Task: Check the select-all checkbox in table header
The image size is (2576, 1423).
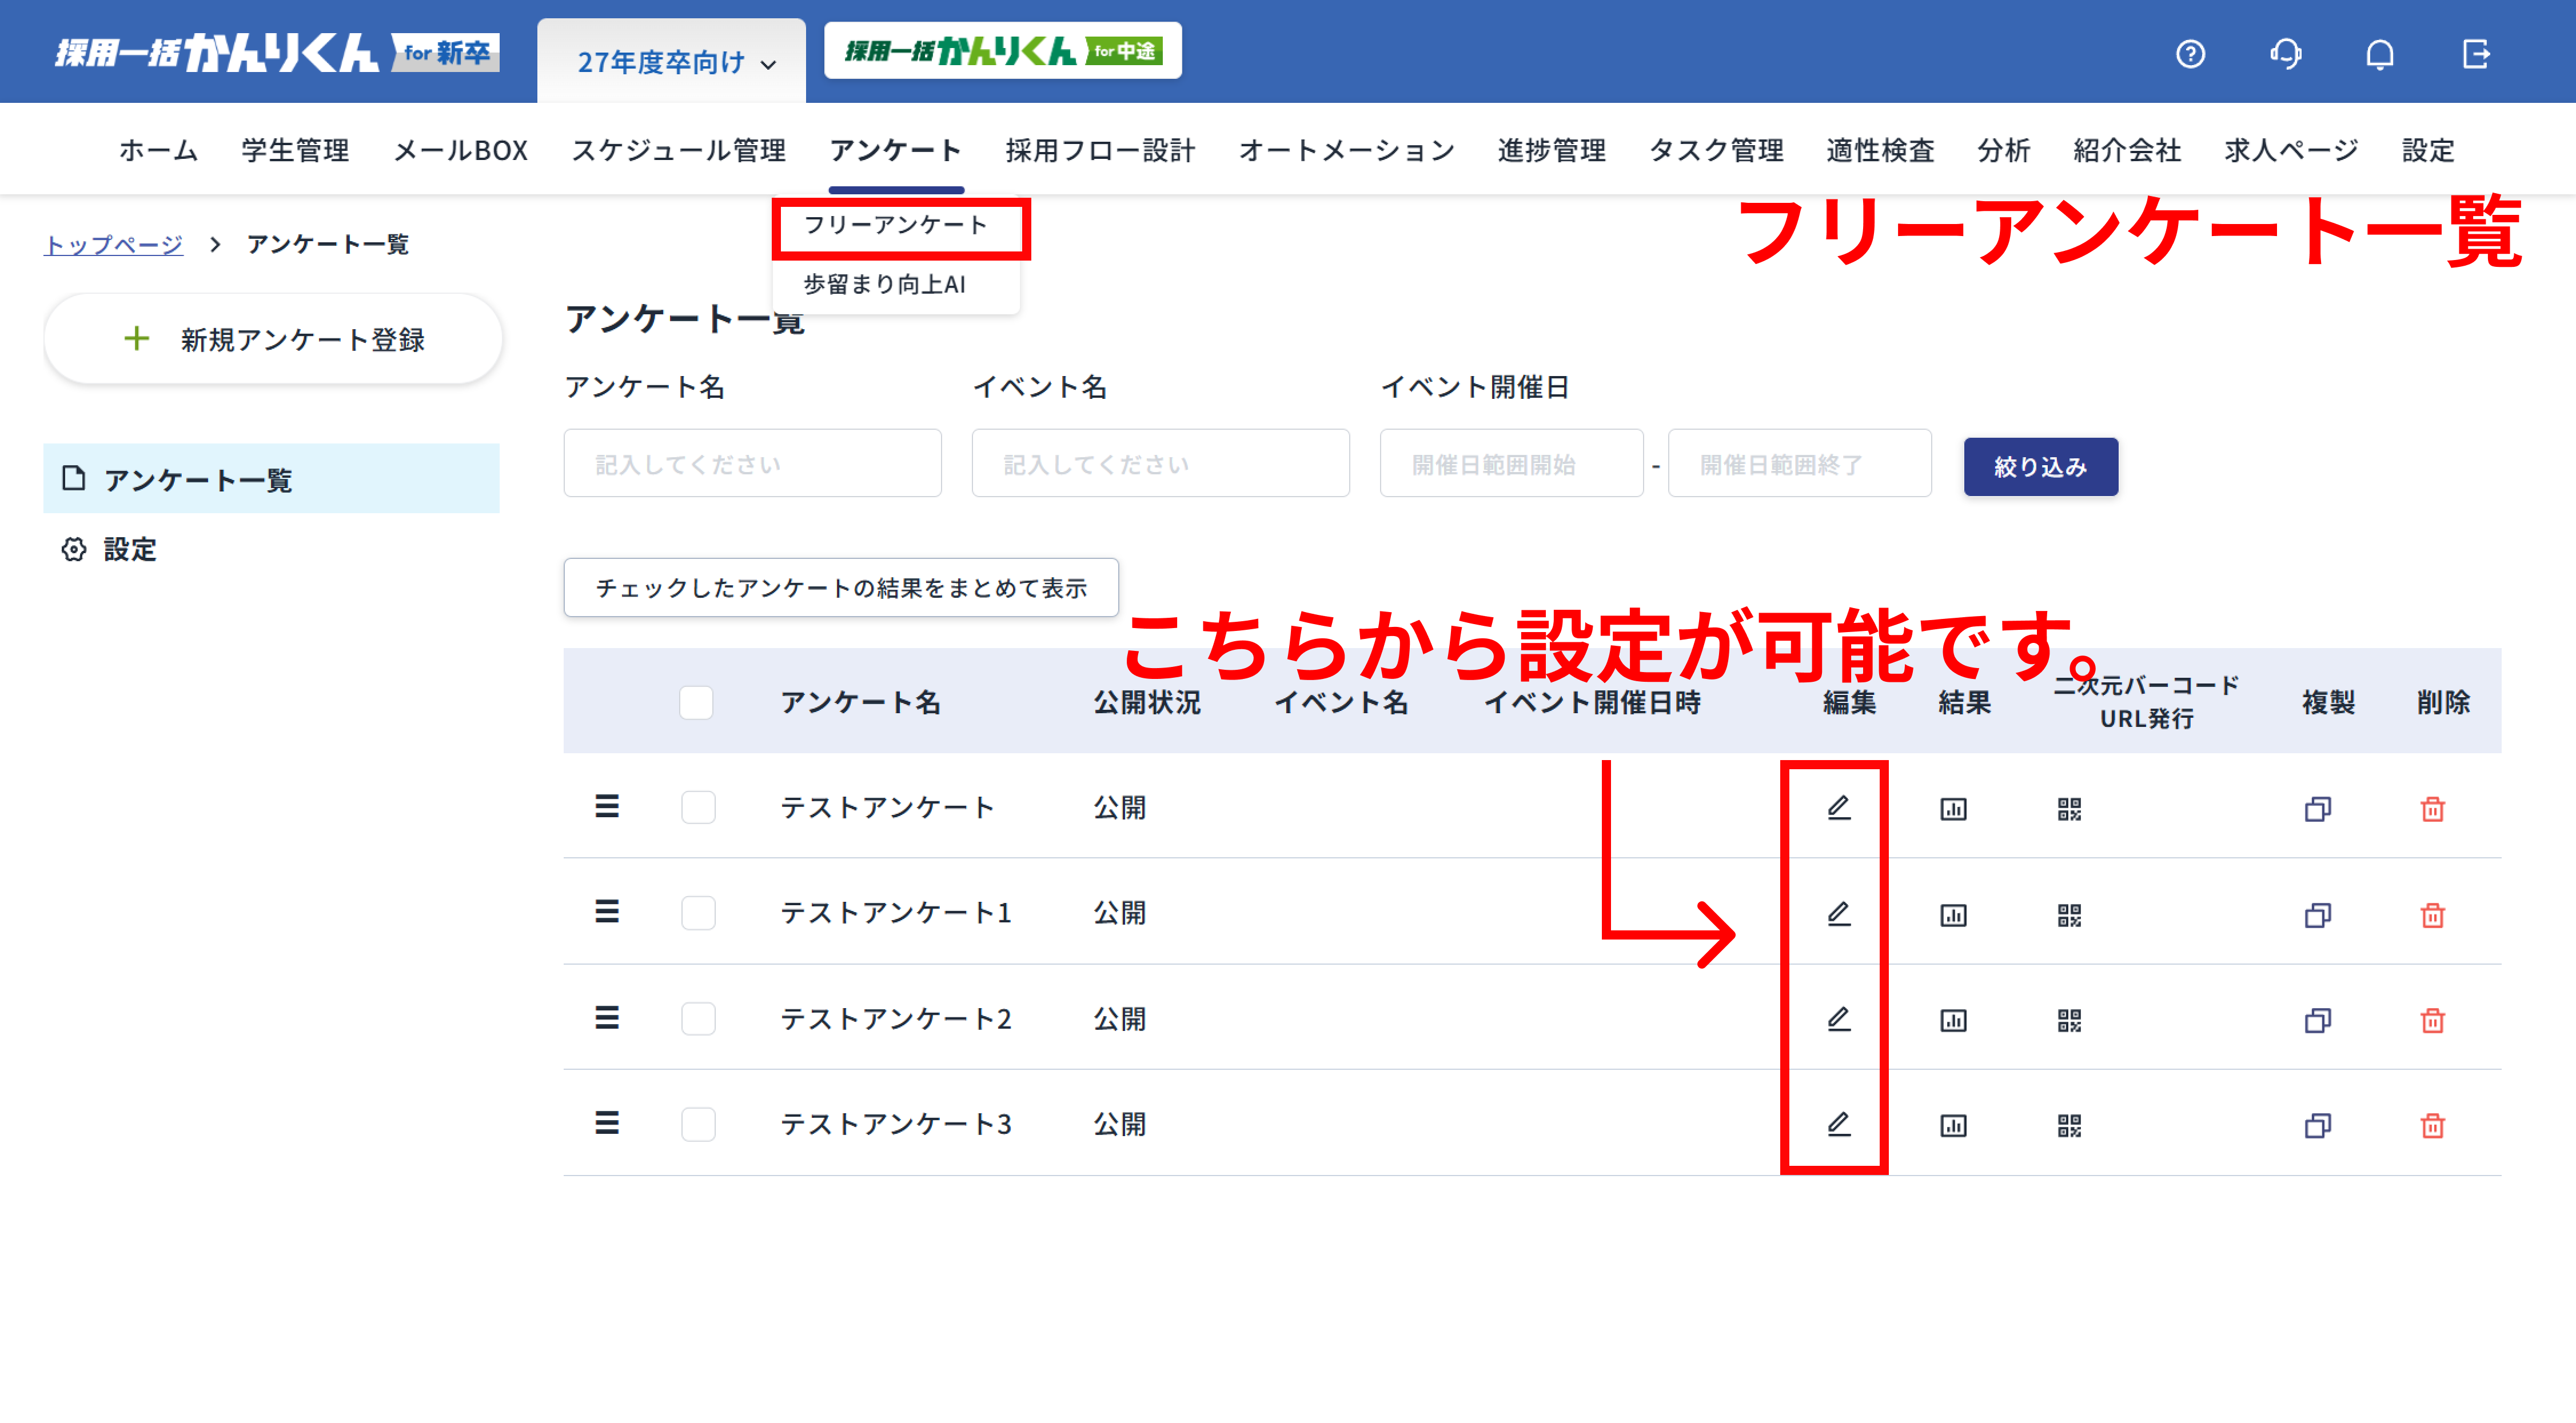Action: coord(696,702)
